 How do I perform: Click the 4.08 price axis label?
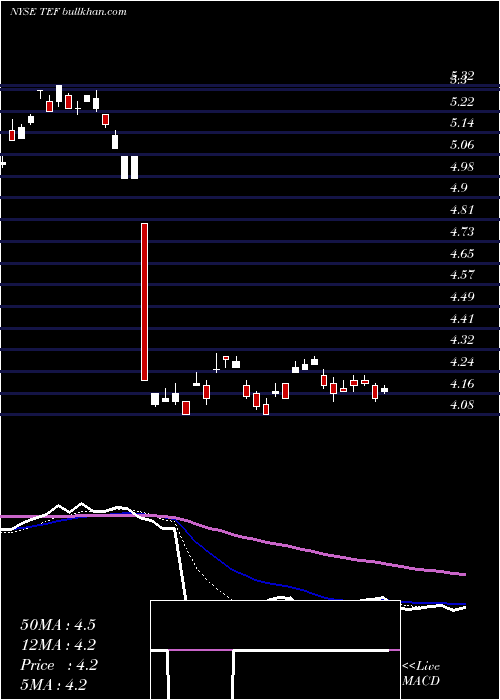(462, 405)
